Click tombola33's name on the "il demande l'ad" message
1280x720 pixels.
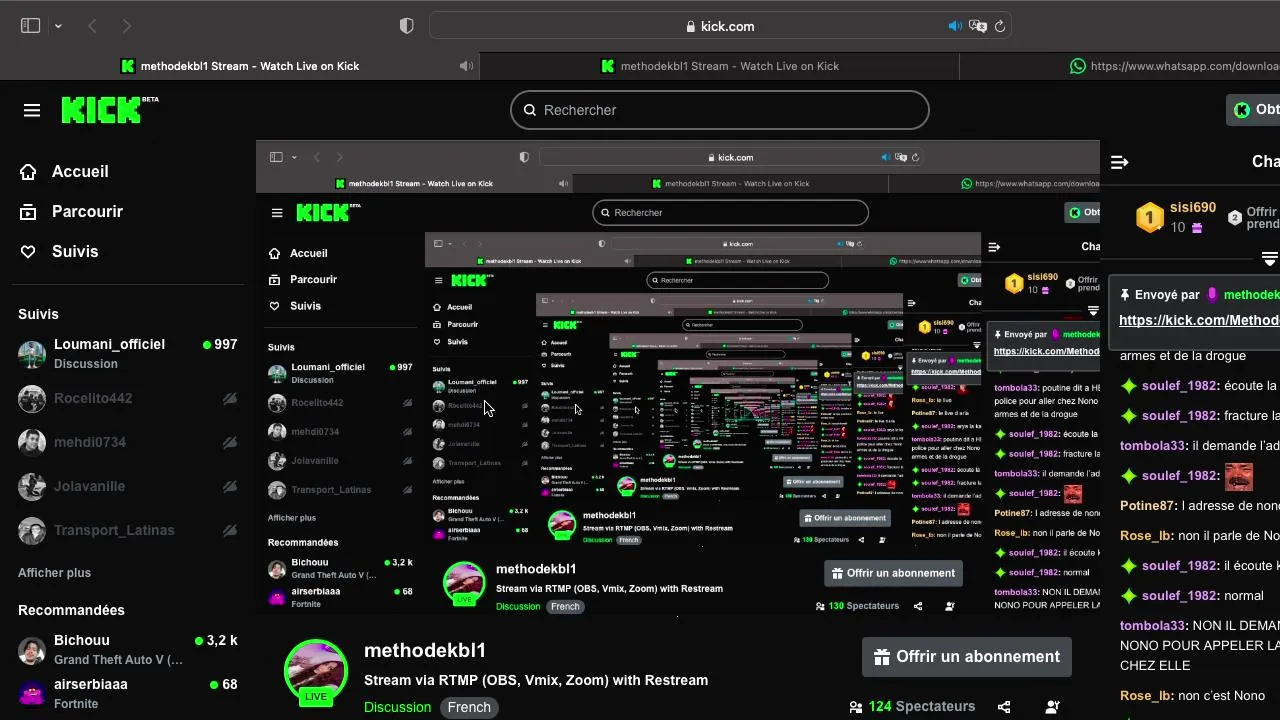(x=1153, y=446)
